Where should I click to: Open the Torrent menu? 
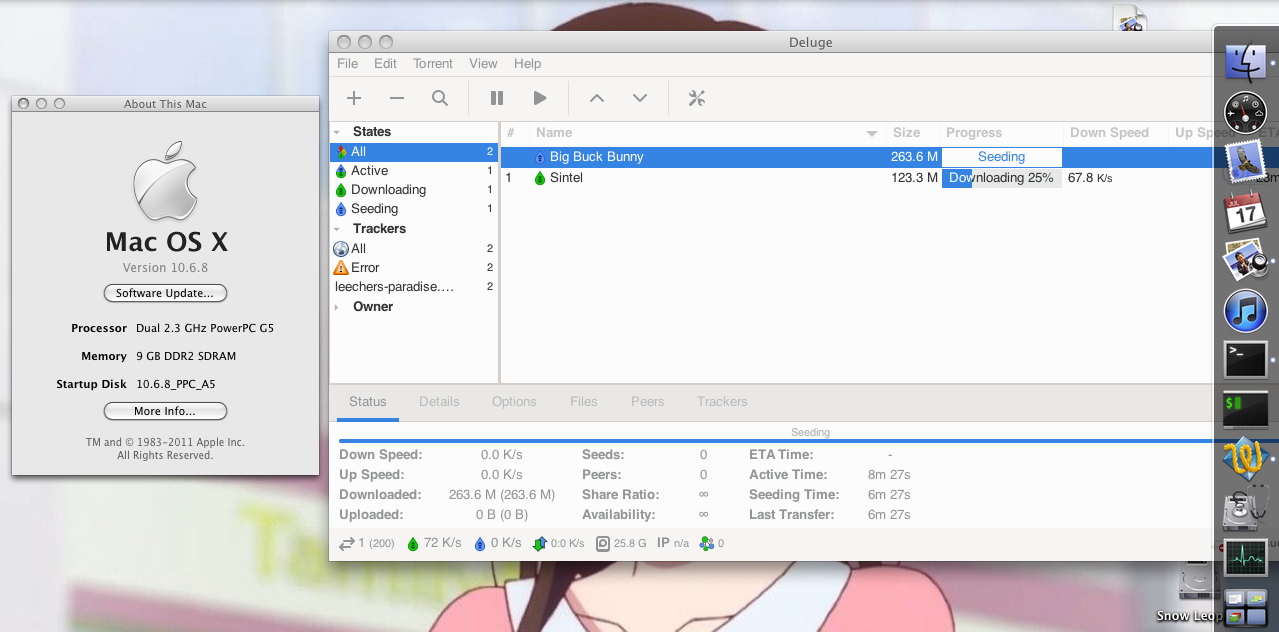(x=433, y=63)
